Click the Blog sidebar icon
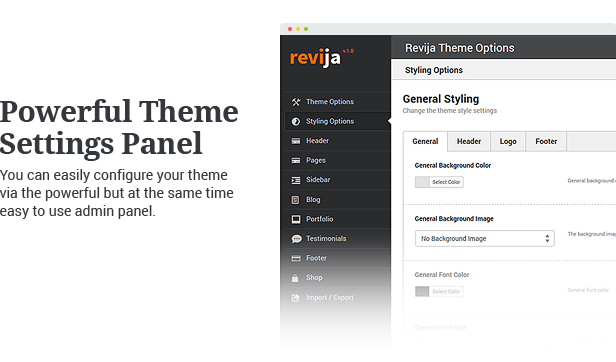The width and height of the screenshot is (616, 362). click(x=295, y=200)
